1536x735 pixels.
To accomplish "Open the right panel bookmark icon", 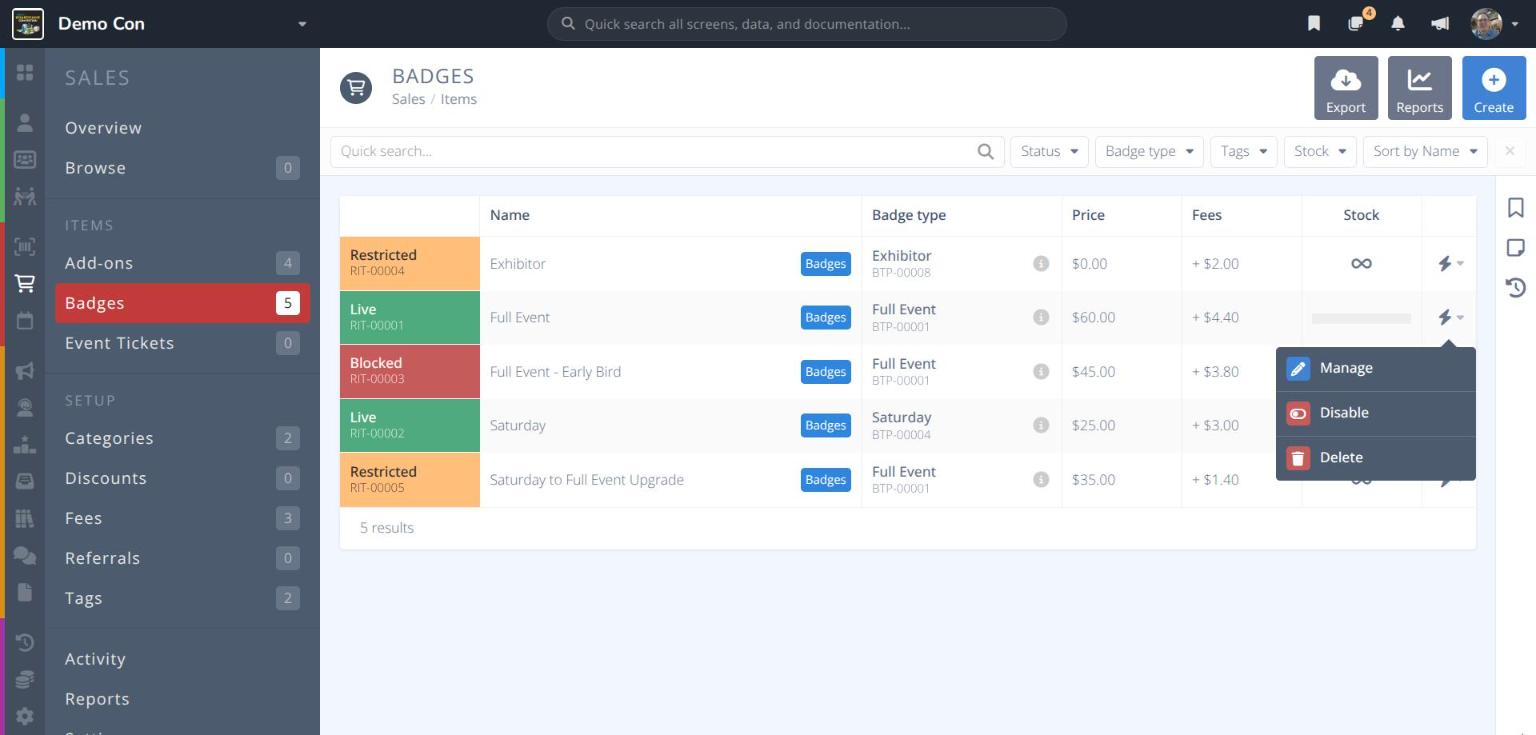I will pos(1516,207).
